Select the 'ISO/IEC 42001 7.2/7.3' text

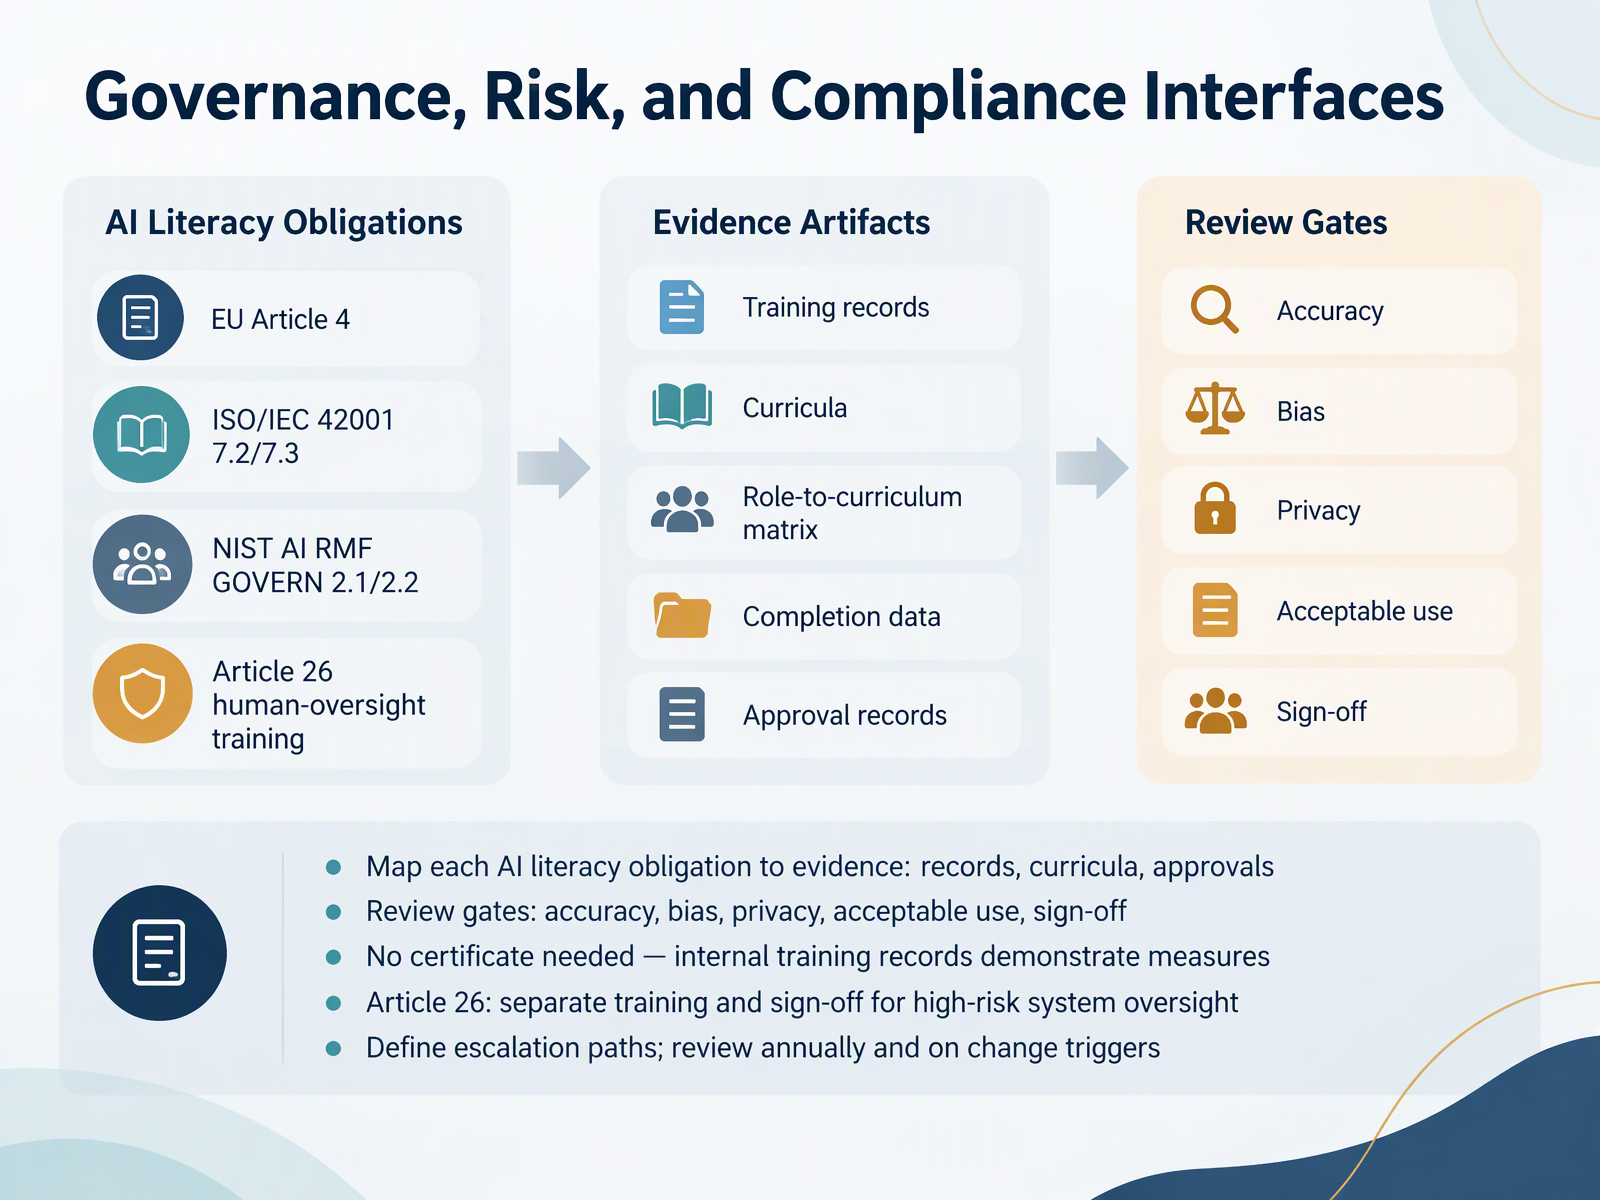point(303,436)
